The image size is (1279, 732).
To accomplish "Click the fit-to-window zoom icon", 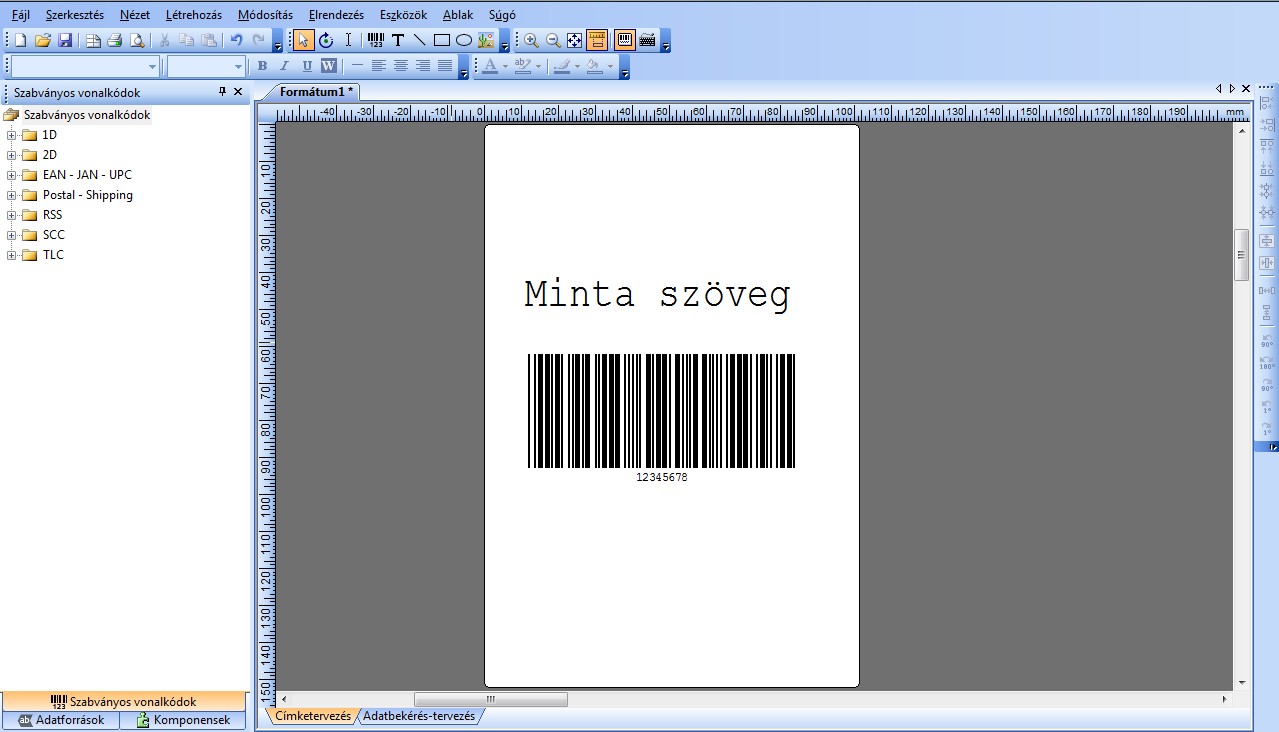I will click(575, 41).
